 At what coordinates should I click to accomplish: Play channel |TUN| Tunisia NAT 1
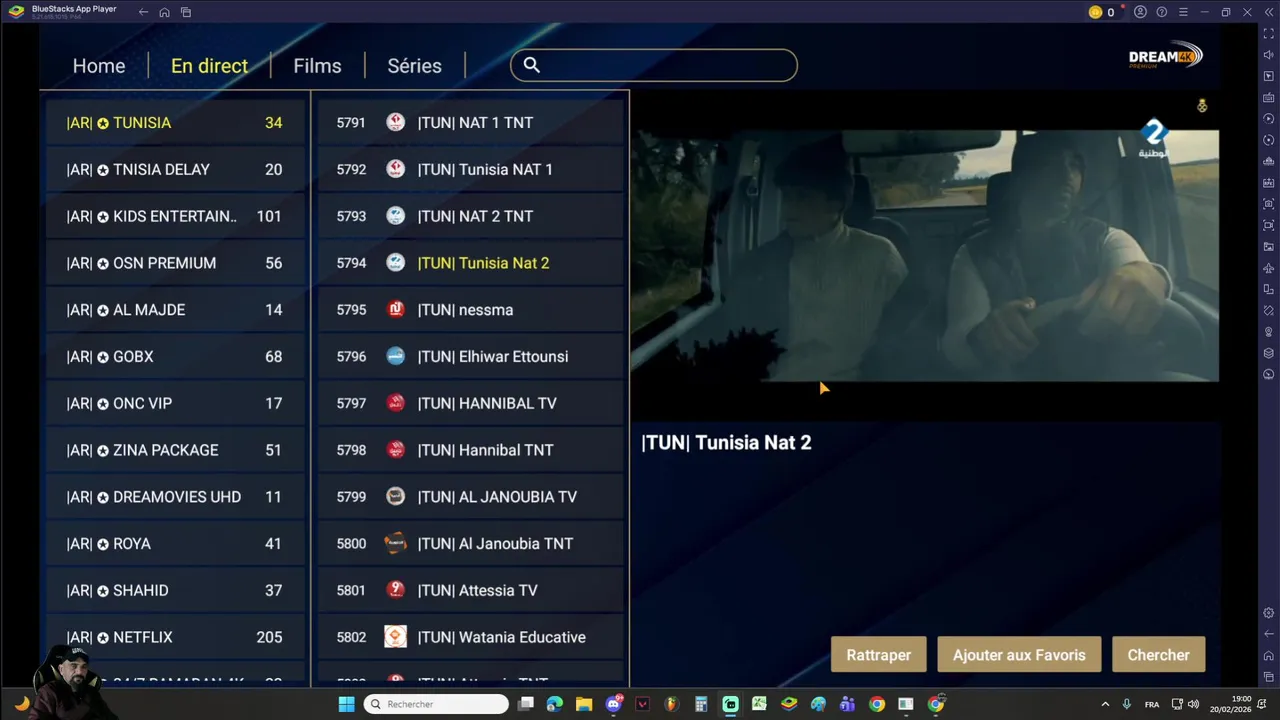coord(471,169)
